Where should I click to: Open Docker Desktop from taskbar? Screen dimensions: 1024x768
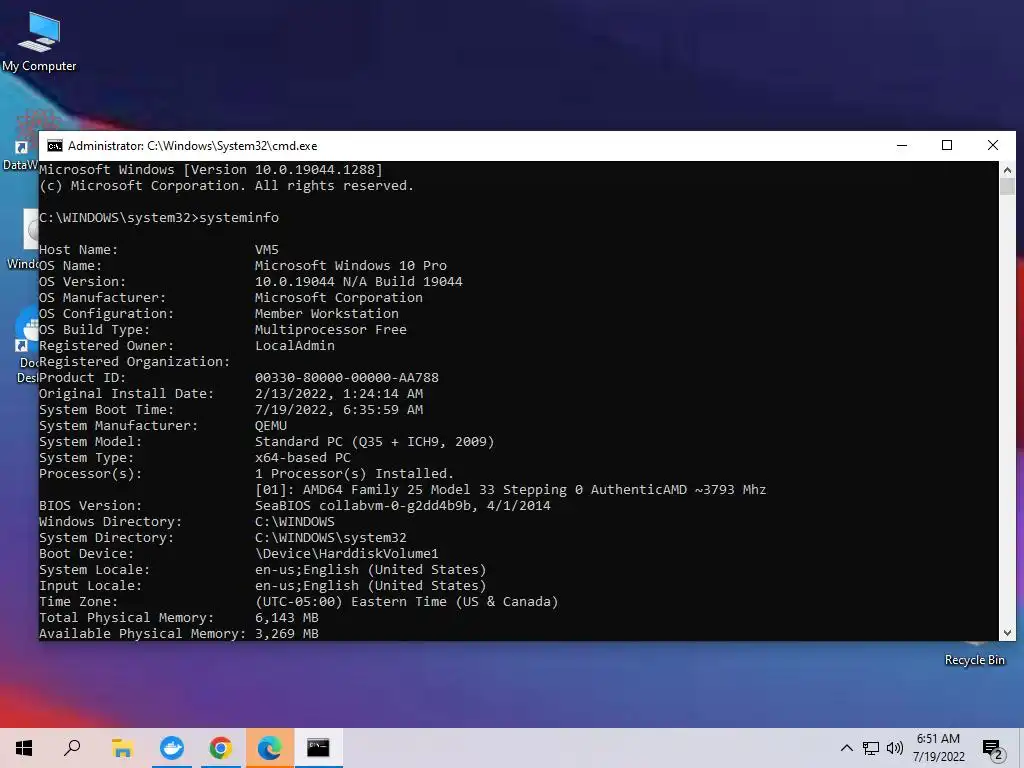point(172,747)
